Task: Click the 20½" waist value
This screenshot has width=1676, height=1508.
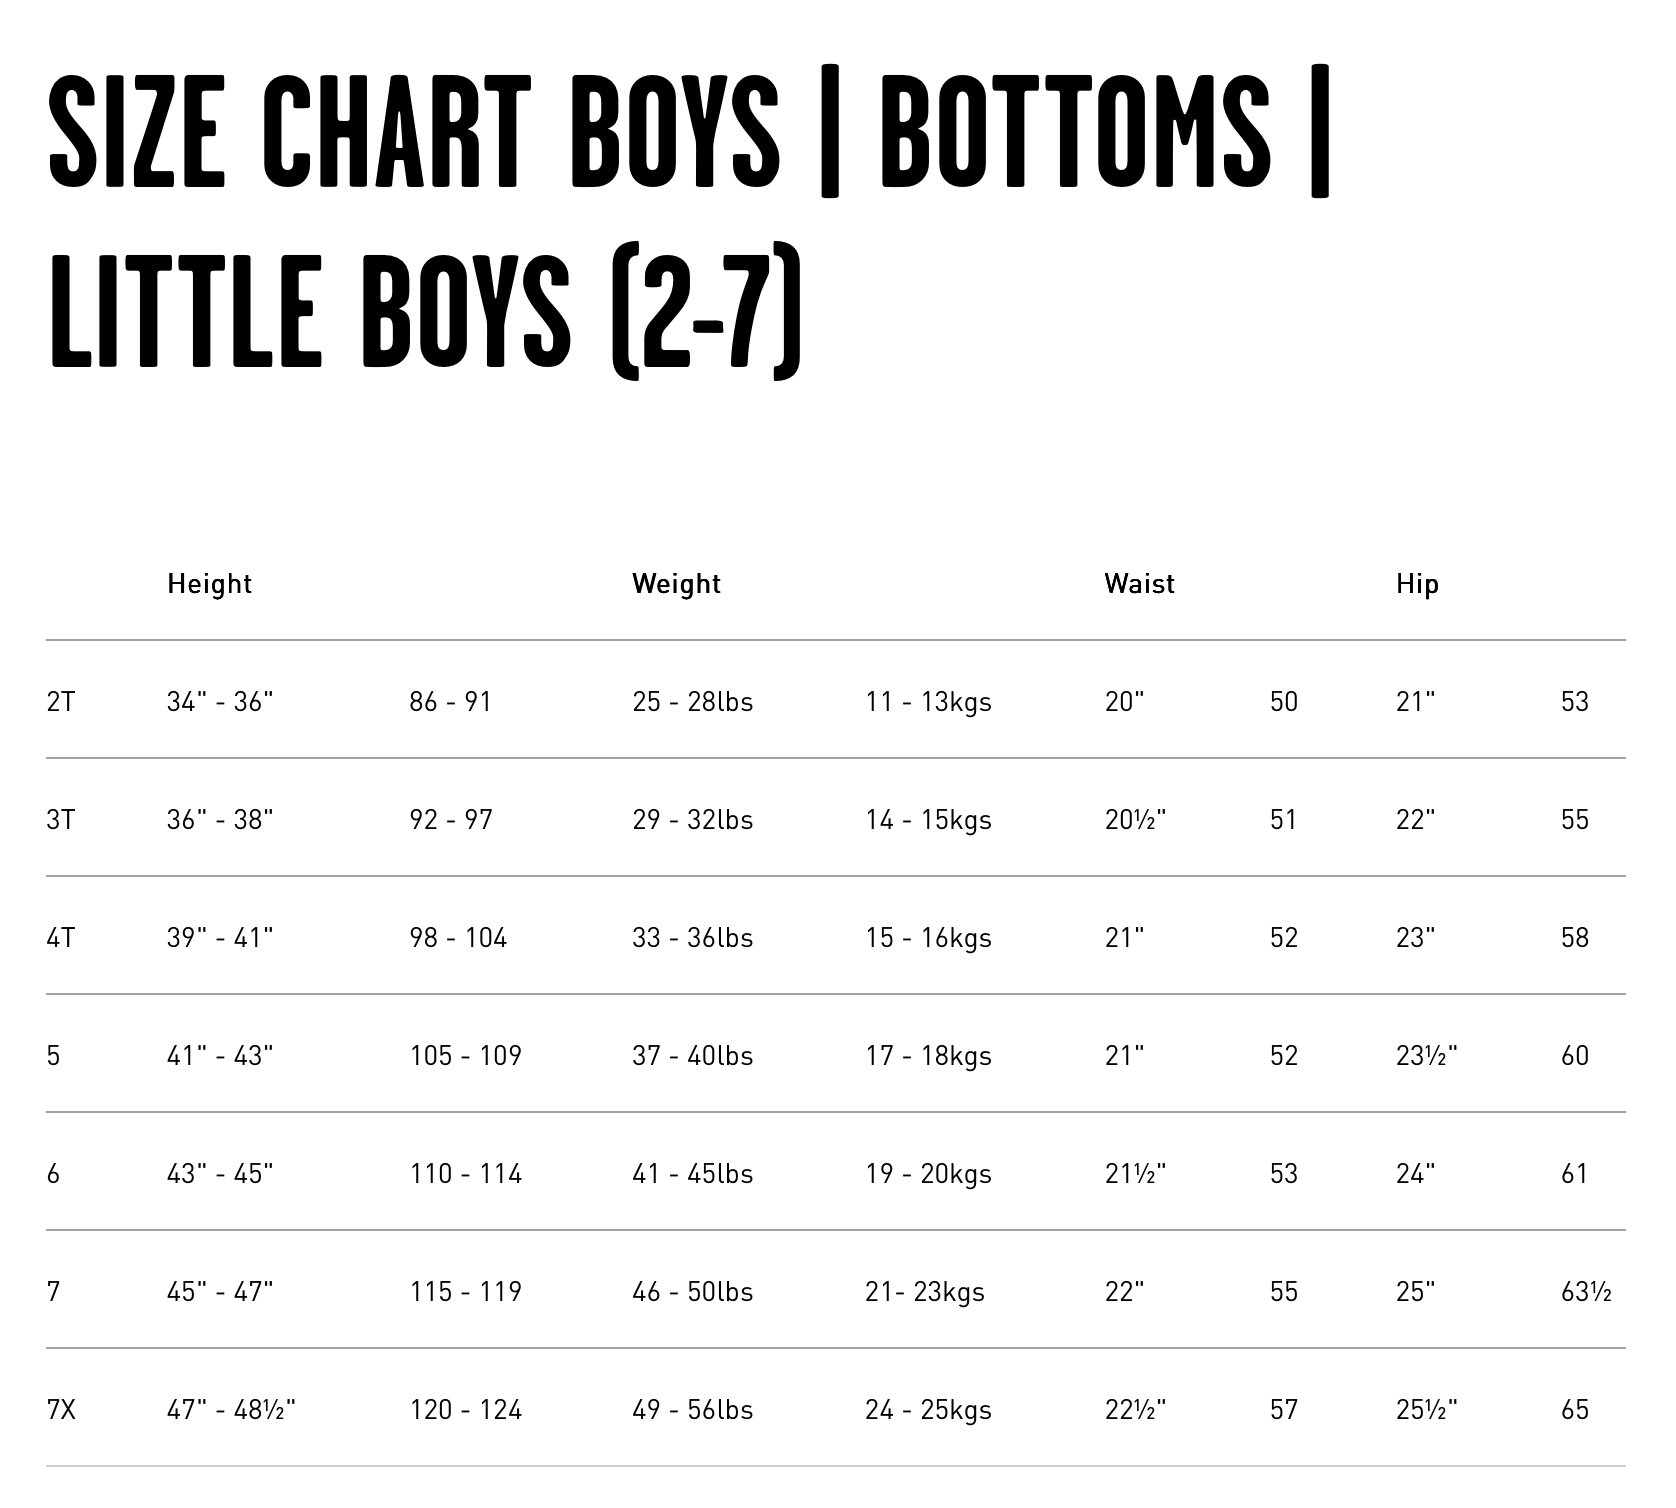Action: point(1135,820)
